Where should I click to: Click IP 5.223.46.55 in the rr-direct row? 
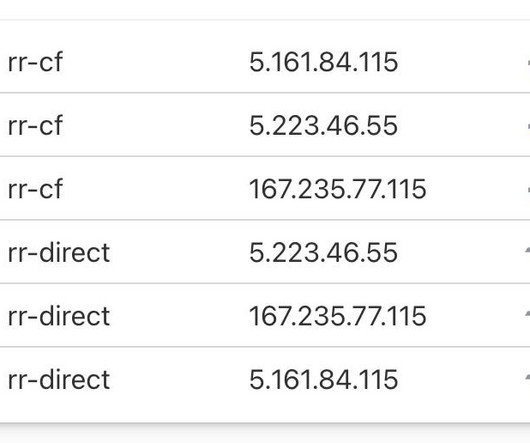(x=323, y=252)
